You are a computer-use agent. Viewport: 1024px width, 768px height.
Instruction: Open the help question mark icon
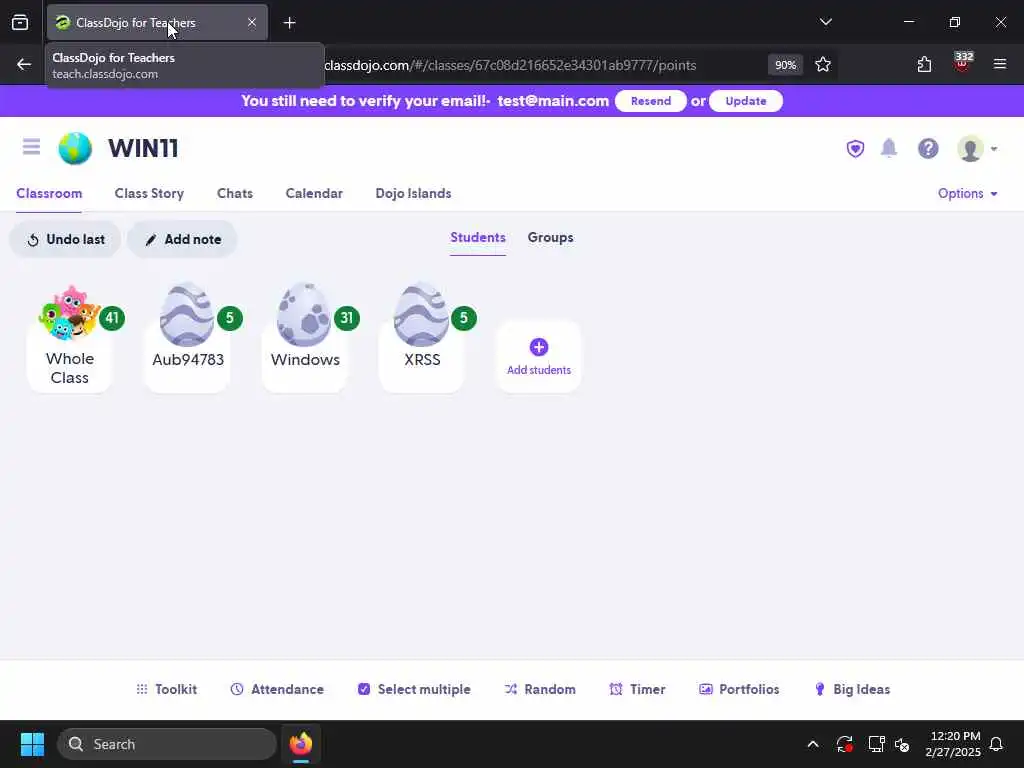(928, 149)
